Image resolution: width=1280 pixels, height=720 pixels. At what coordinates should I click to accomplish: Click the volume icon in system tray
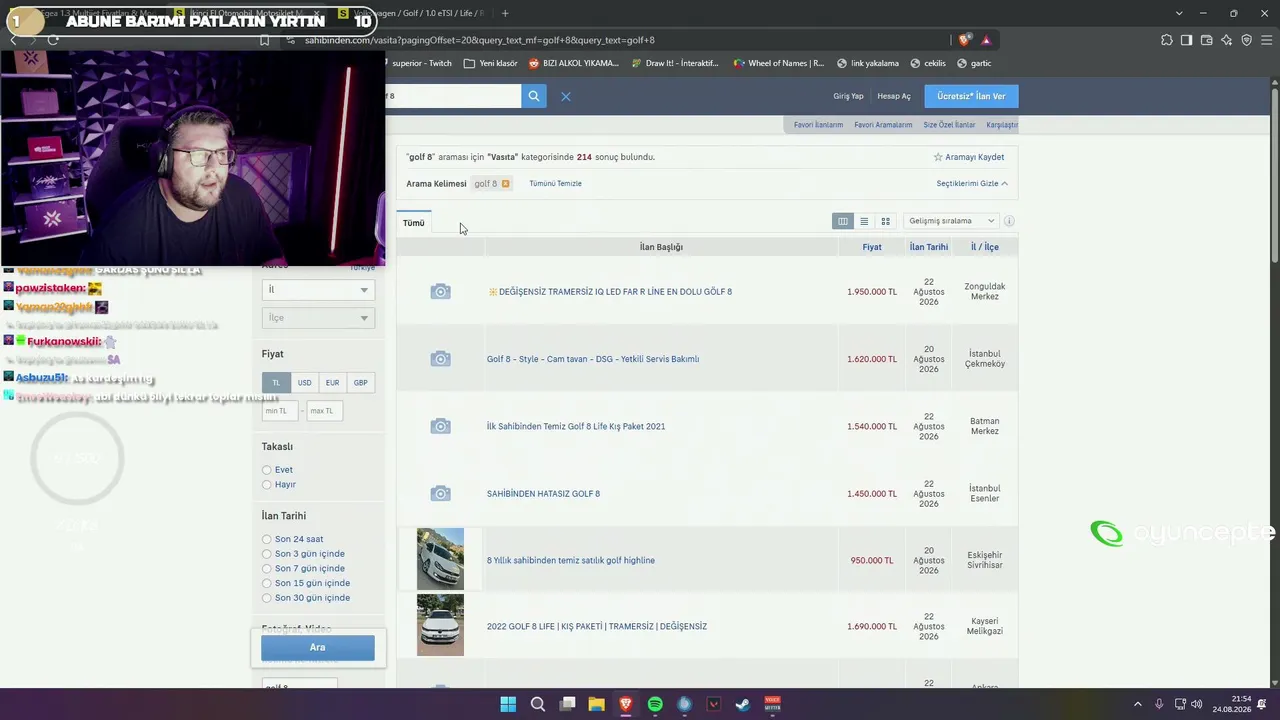1197,704
